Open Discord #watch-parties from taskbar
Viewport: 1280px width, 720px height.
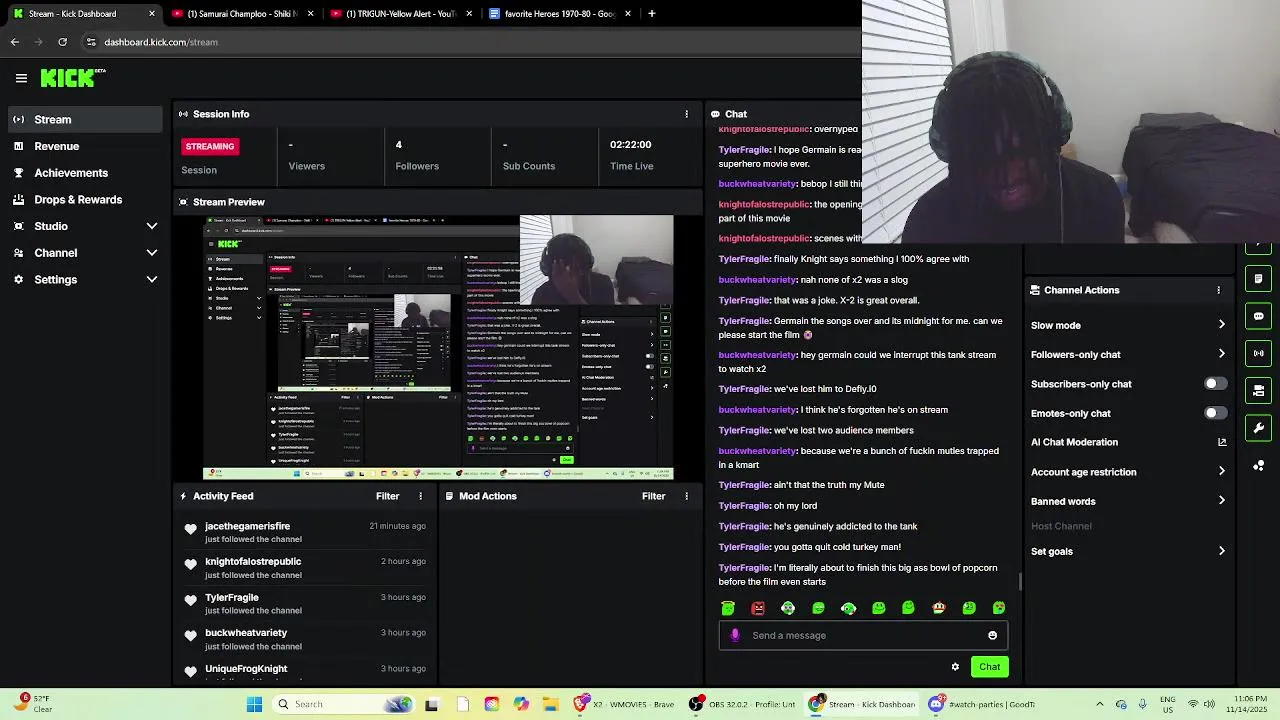[x=982, y=704]
